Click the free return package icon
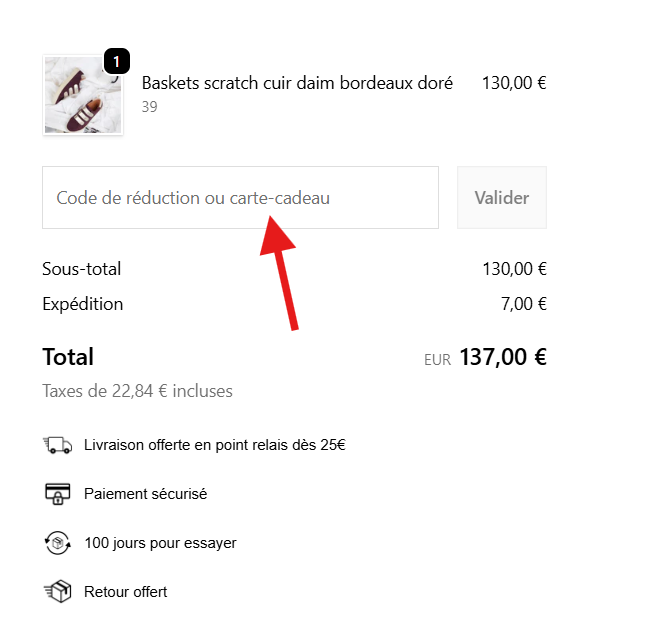 (58, 592)
